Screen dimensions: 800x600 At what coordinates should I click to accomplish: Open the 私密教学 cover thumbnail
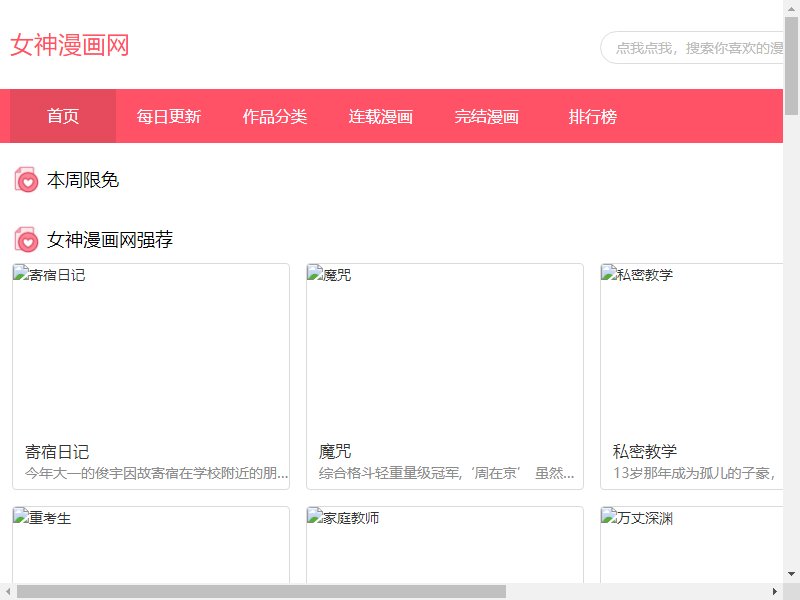click(x=692, y=349)
